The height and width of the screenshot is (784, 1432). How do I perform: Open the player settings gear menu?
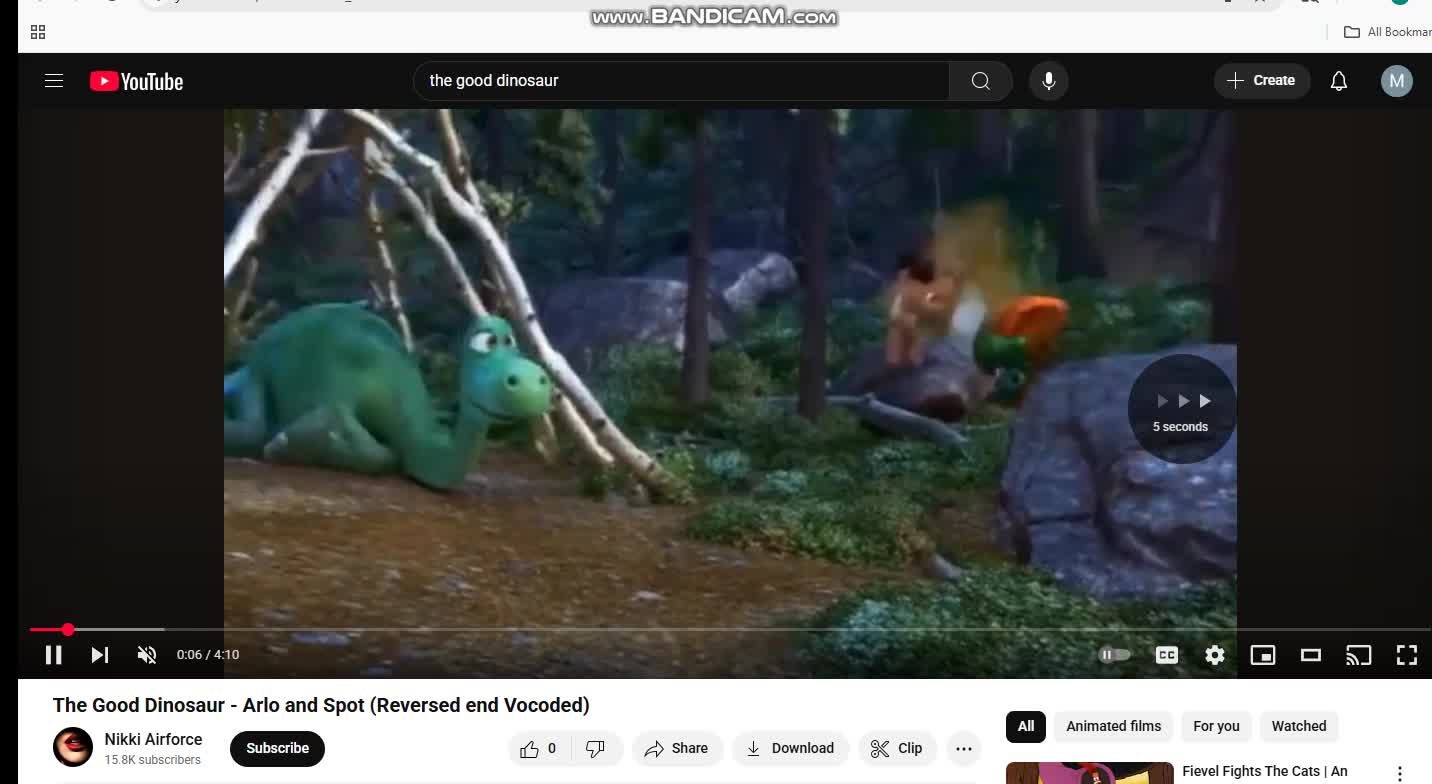pyautogui.click(x=1214, y=655)
